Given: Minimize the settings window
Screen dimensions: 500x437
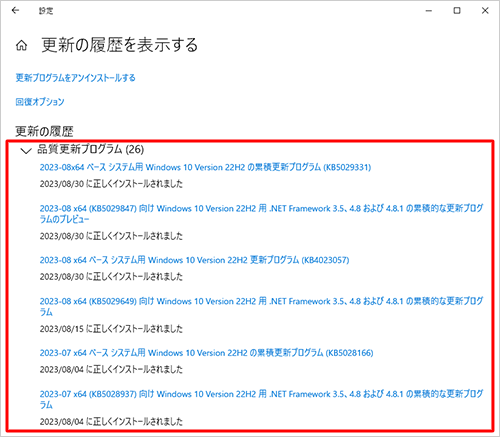Looking at the screenshot, I should pos(429,11).
